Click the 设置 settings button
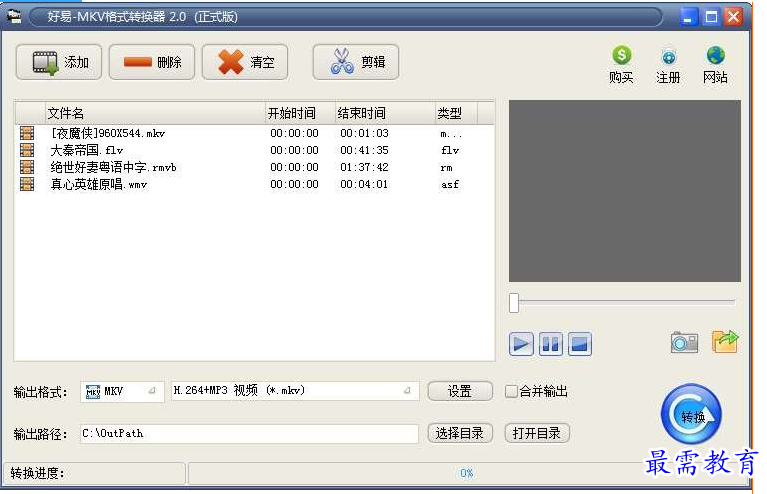Image resolution: width=767 pixels, height=494 pixels. [x=460, y=391]
